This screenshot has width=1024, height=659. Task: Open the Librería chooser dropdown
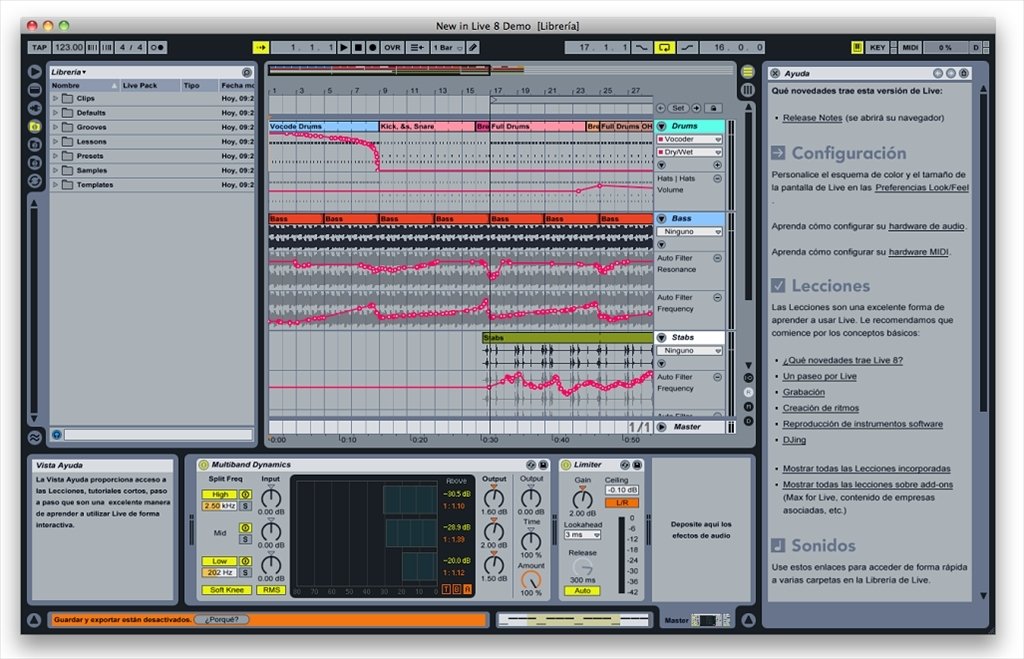pyautogui.click(x=69, y=72)
